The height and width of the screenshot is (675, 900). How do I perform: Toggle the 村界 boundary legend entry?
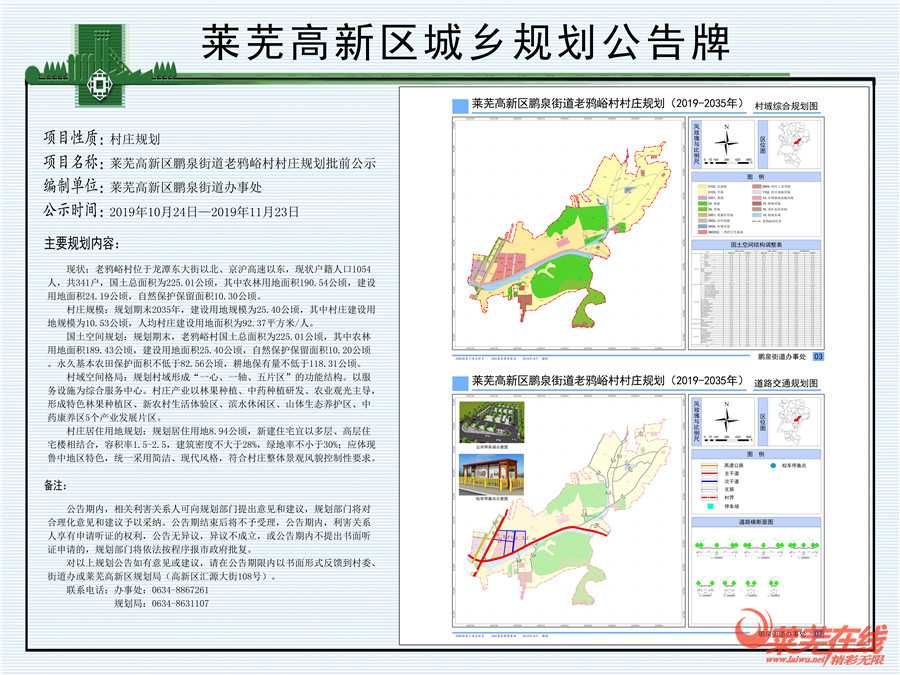pyautogui.click(x=723, y=497)
